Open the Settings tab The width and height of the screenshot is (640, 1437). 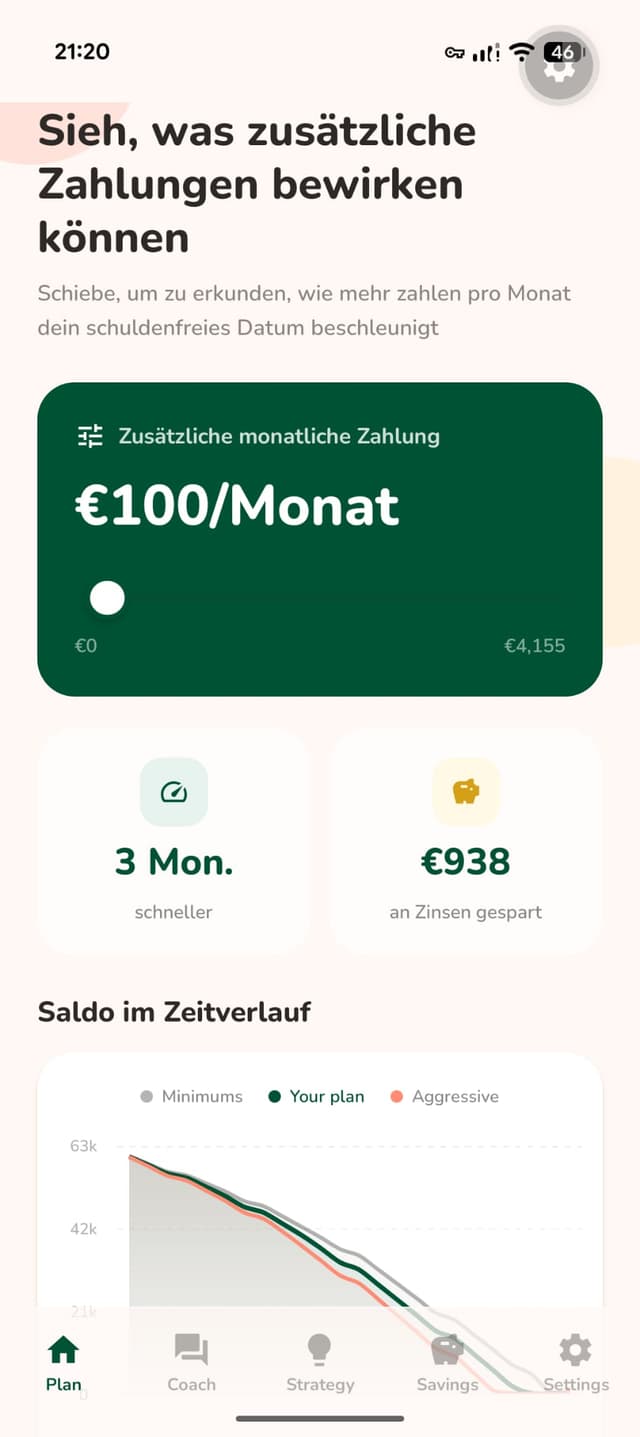pyautogui.click(x=575, y=1360)
